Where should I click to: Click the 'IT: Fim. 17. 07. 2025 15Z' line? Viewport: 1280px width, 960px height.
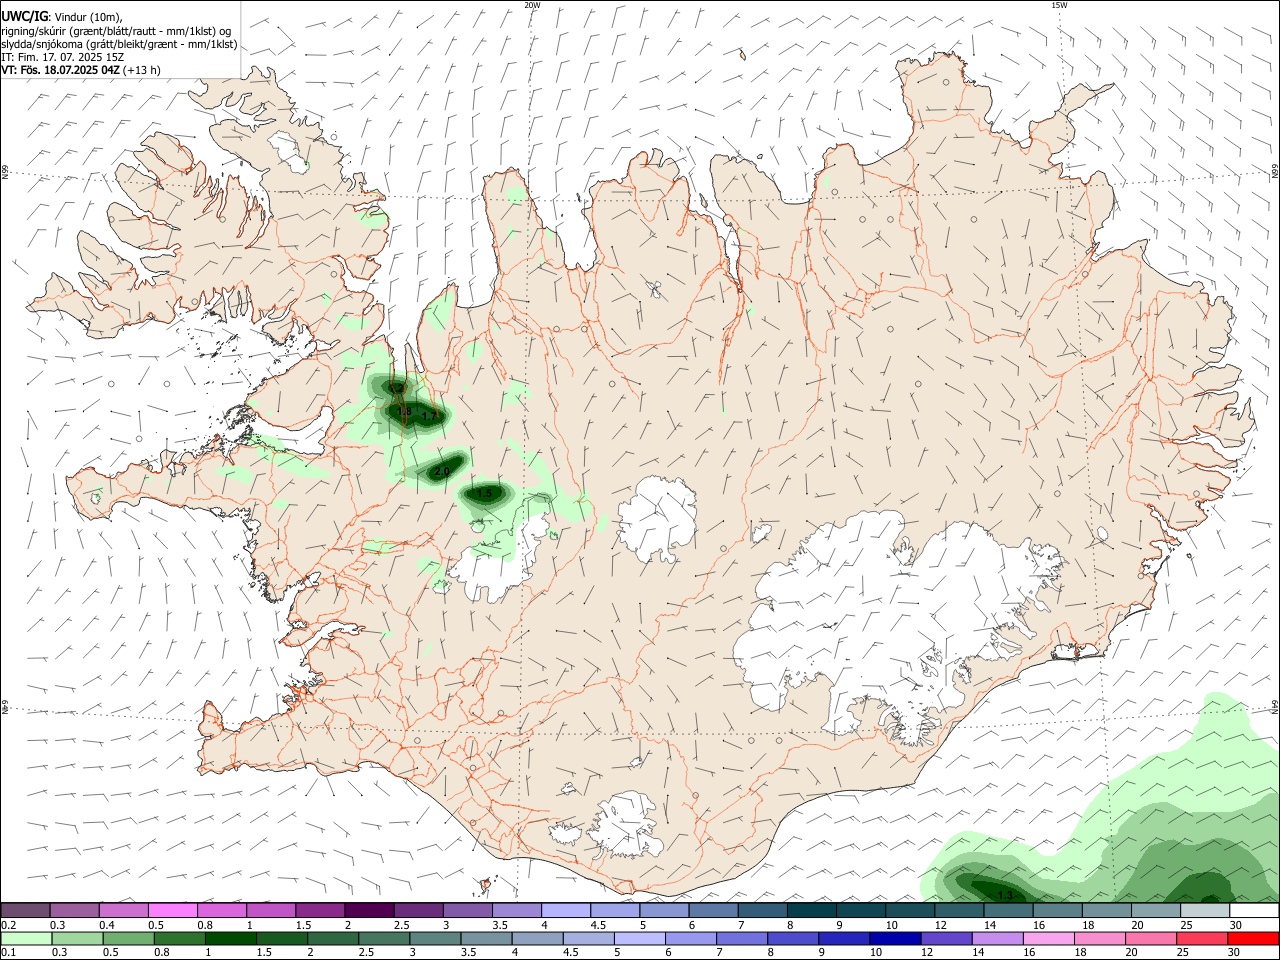tap(63, 57)
